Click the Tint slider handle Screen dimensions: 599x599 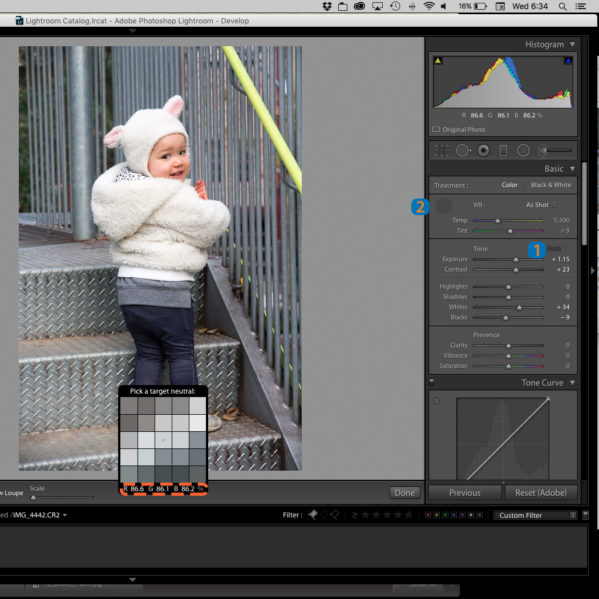(510, 231)
